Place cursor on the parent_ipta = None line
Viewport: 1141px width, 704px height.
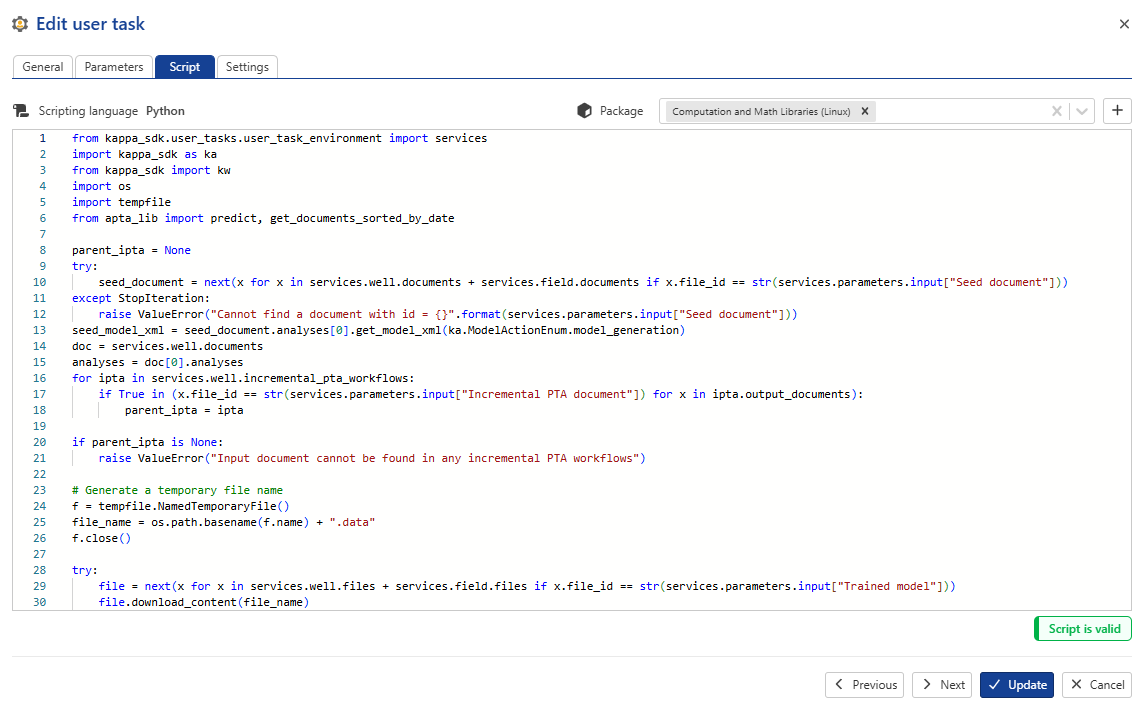click(131, 250)
